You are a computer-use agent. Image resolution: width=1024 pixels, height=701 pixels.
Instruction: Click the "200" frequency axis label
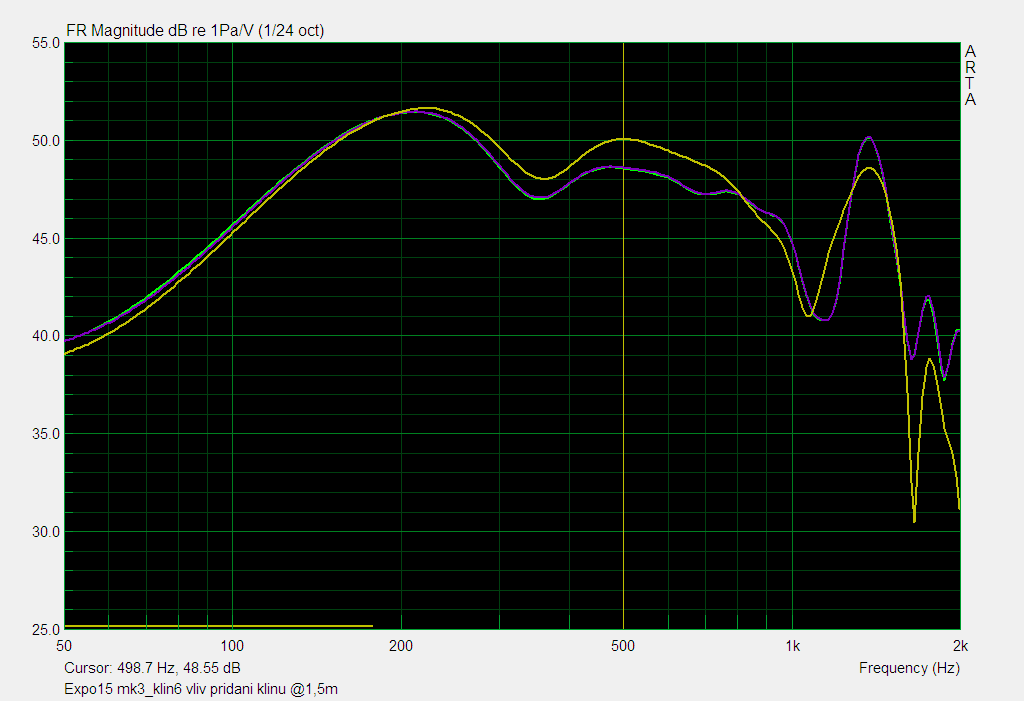point(401,646)
